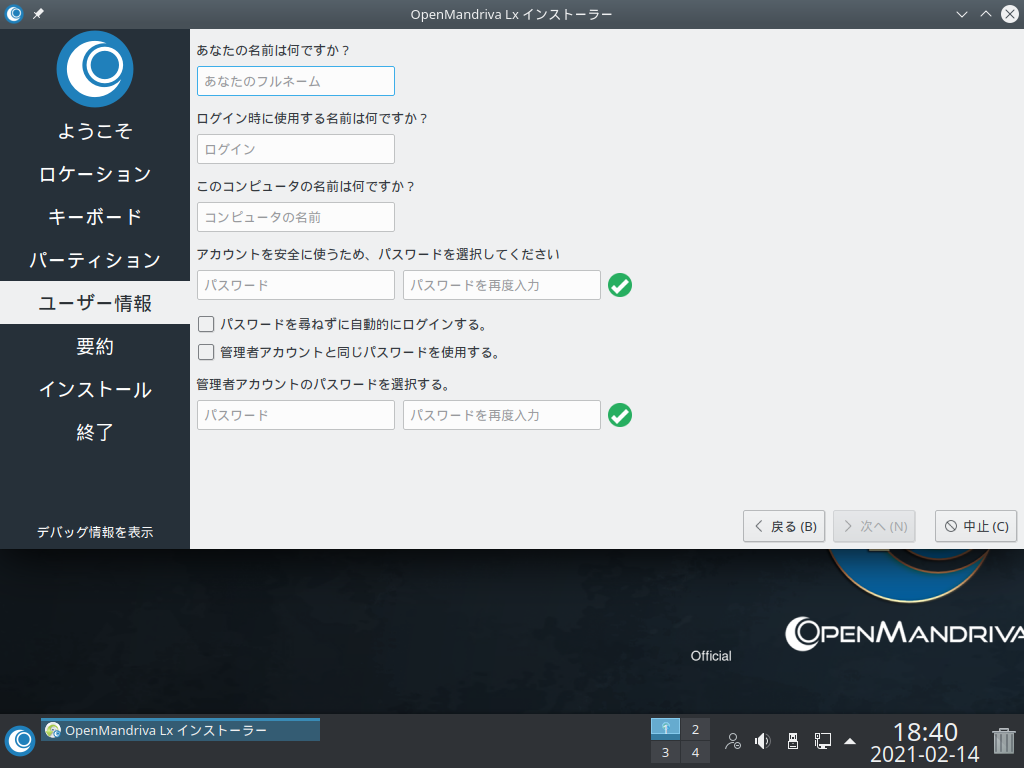Select the 要約 step in sidebar
This screenshot has height=768, width=1024.
click(95, 346)
